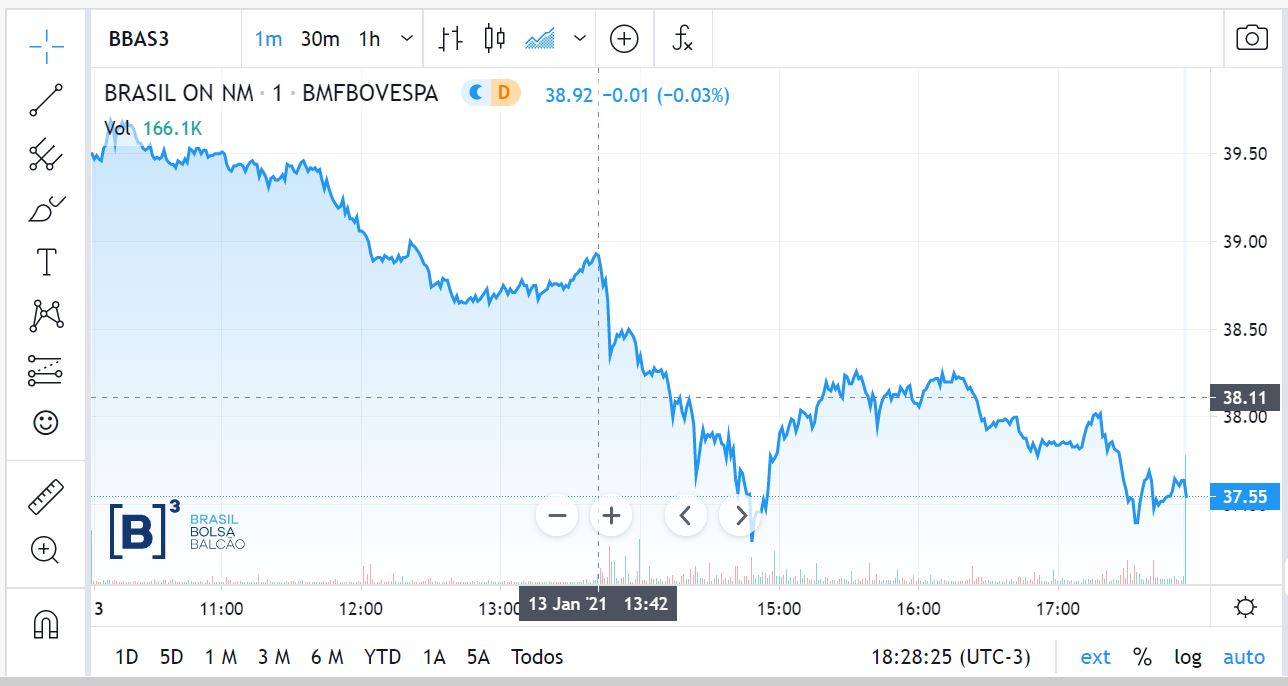
Task: Select the ruler measure tool
Action: [46, 496]
